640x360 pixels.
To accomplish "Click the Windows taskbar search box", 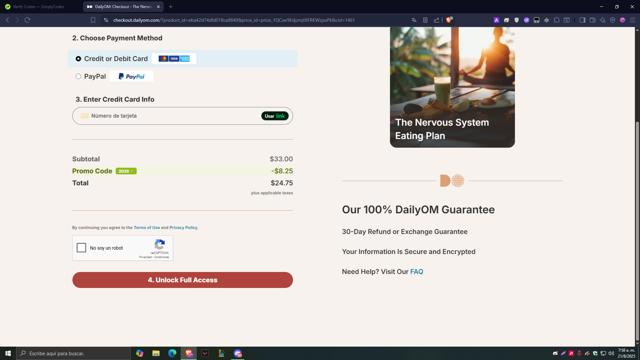I will coord(73,353).
